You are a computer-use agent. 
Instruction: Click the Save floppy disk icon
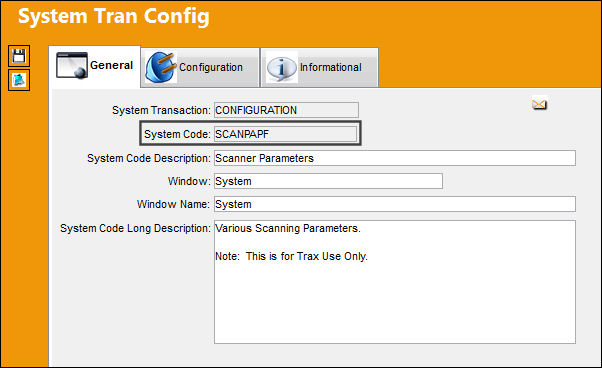(x=19, y=56)
